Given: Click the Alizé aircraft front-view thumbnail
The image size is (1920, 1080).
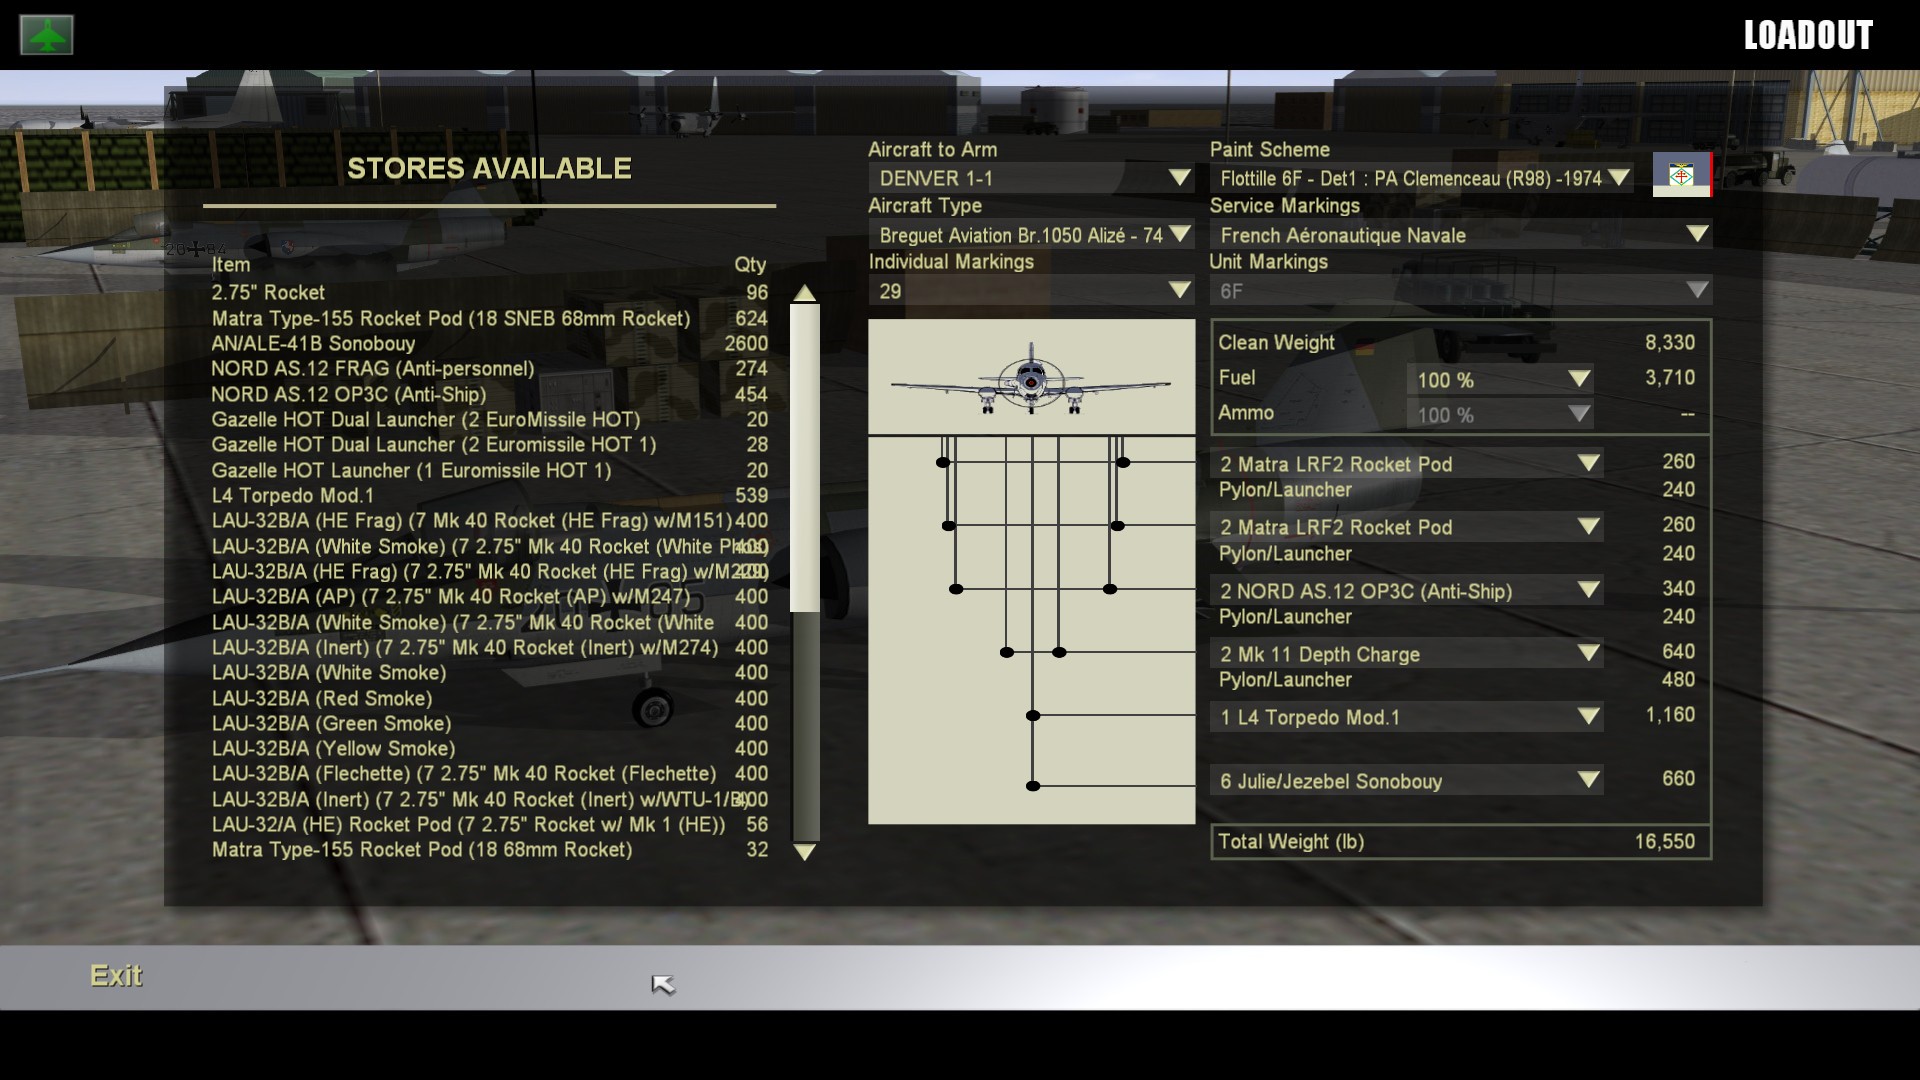Looking at the screenshot, I should click(x=1031, y=378).
